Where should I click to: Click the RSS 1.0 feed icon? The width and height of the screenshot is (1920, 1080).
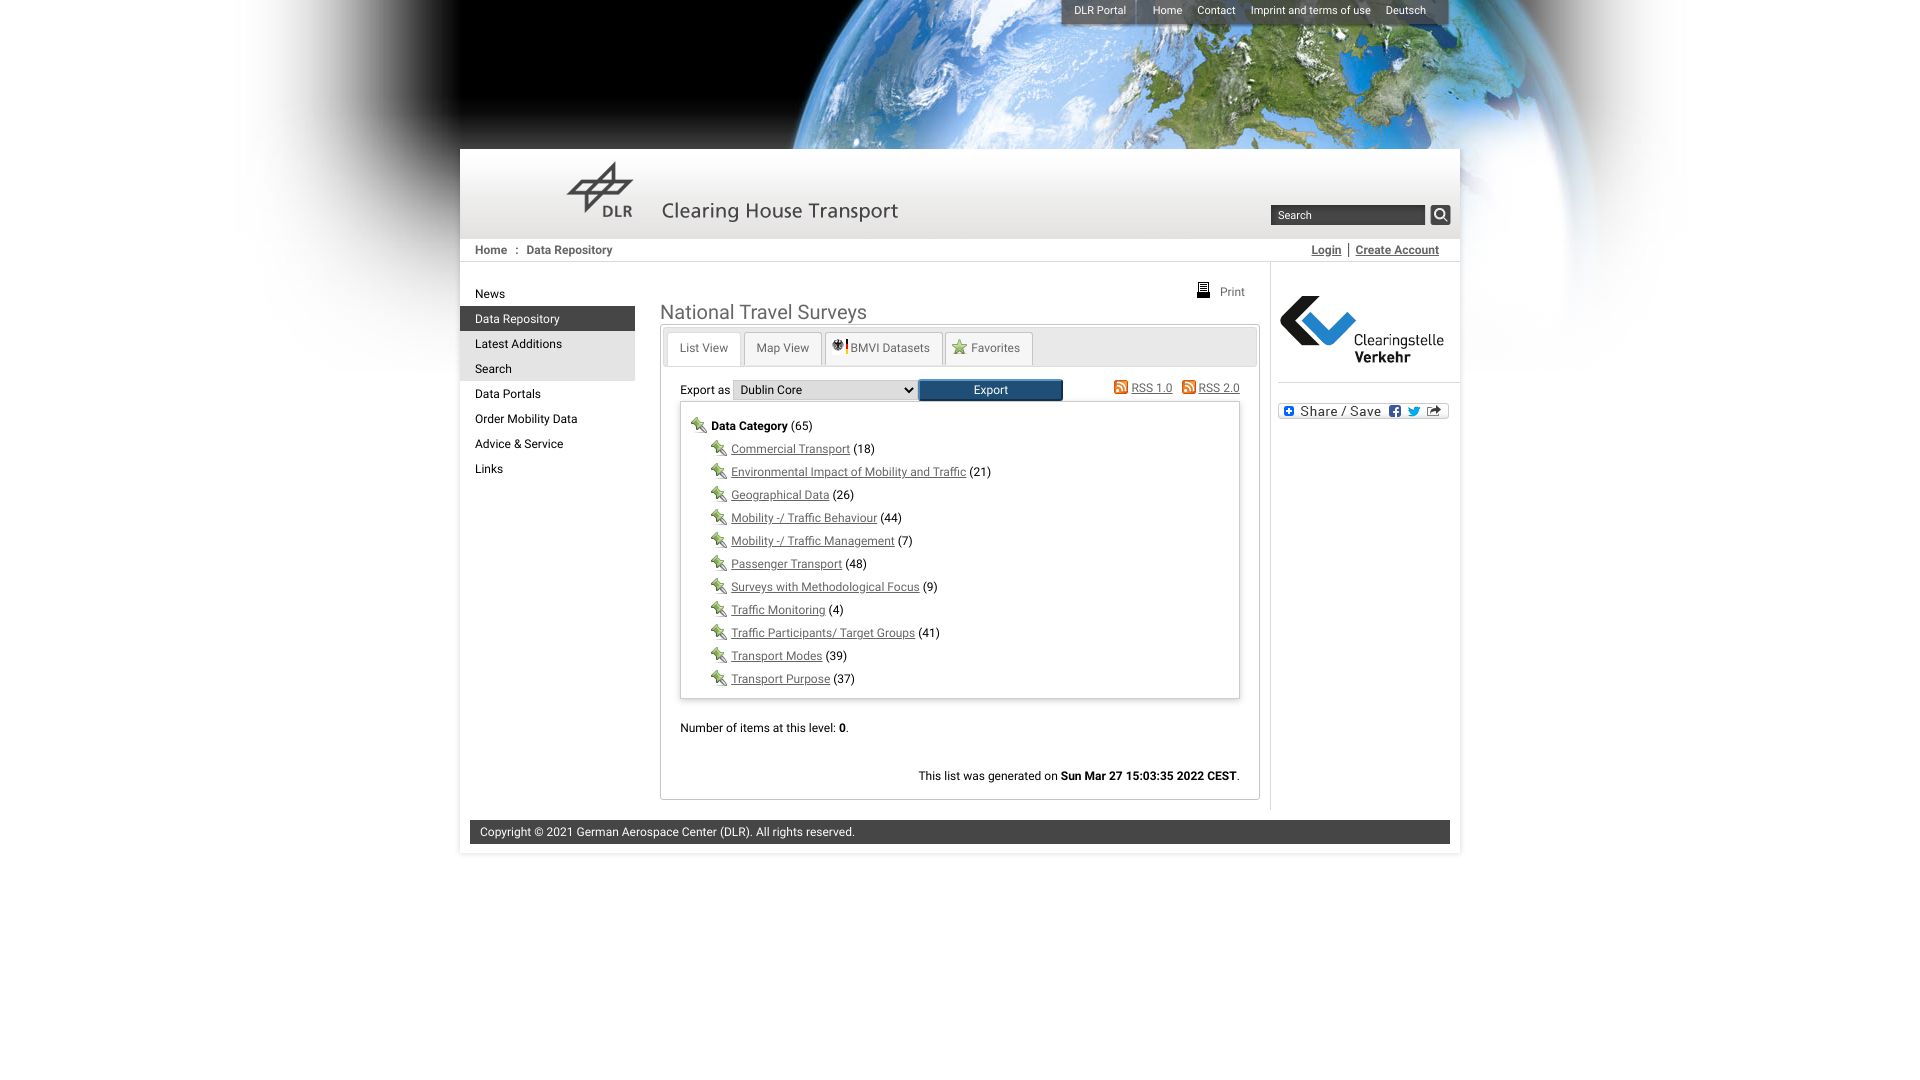click(x=1120, y=386)
